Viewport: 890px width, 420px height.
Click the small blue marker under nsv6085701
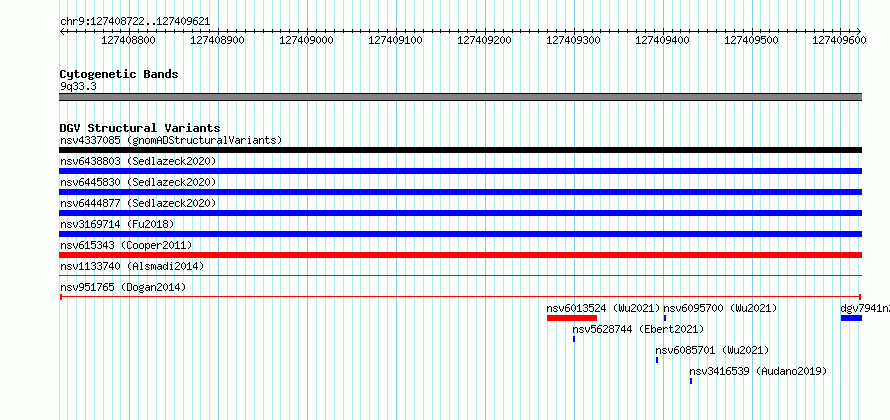pos(657,360)
